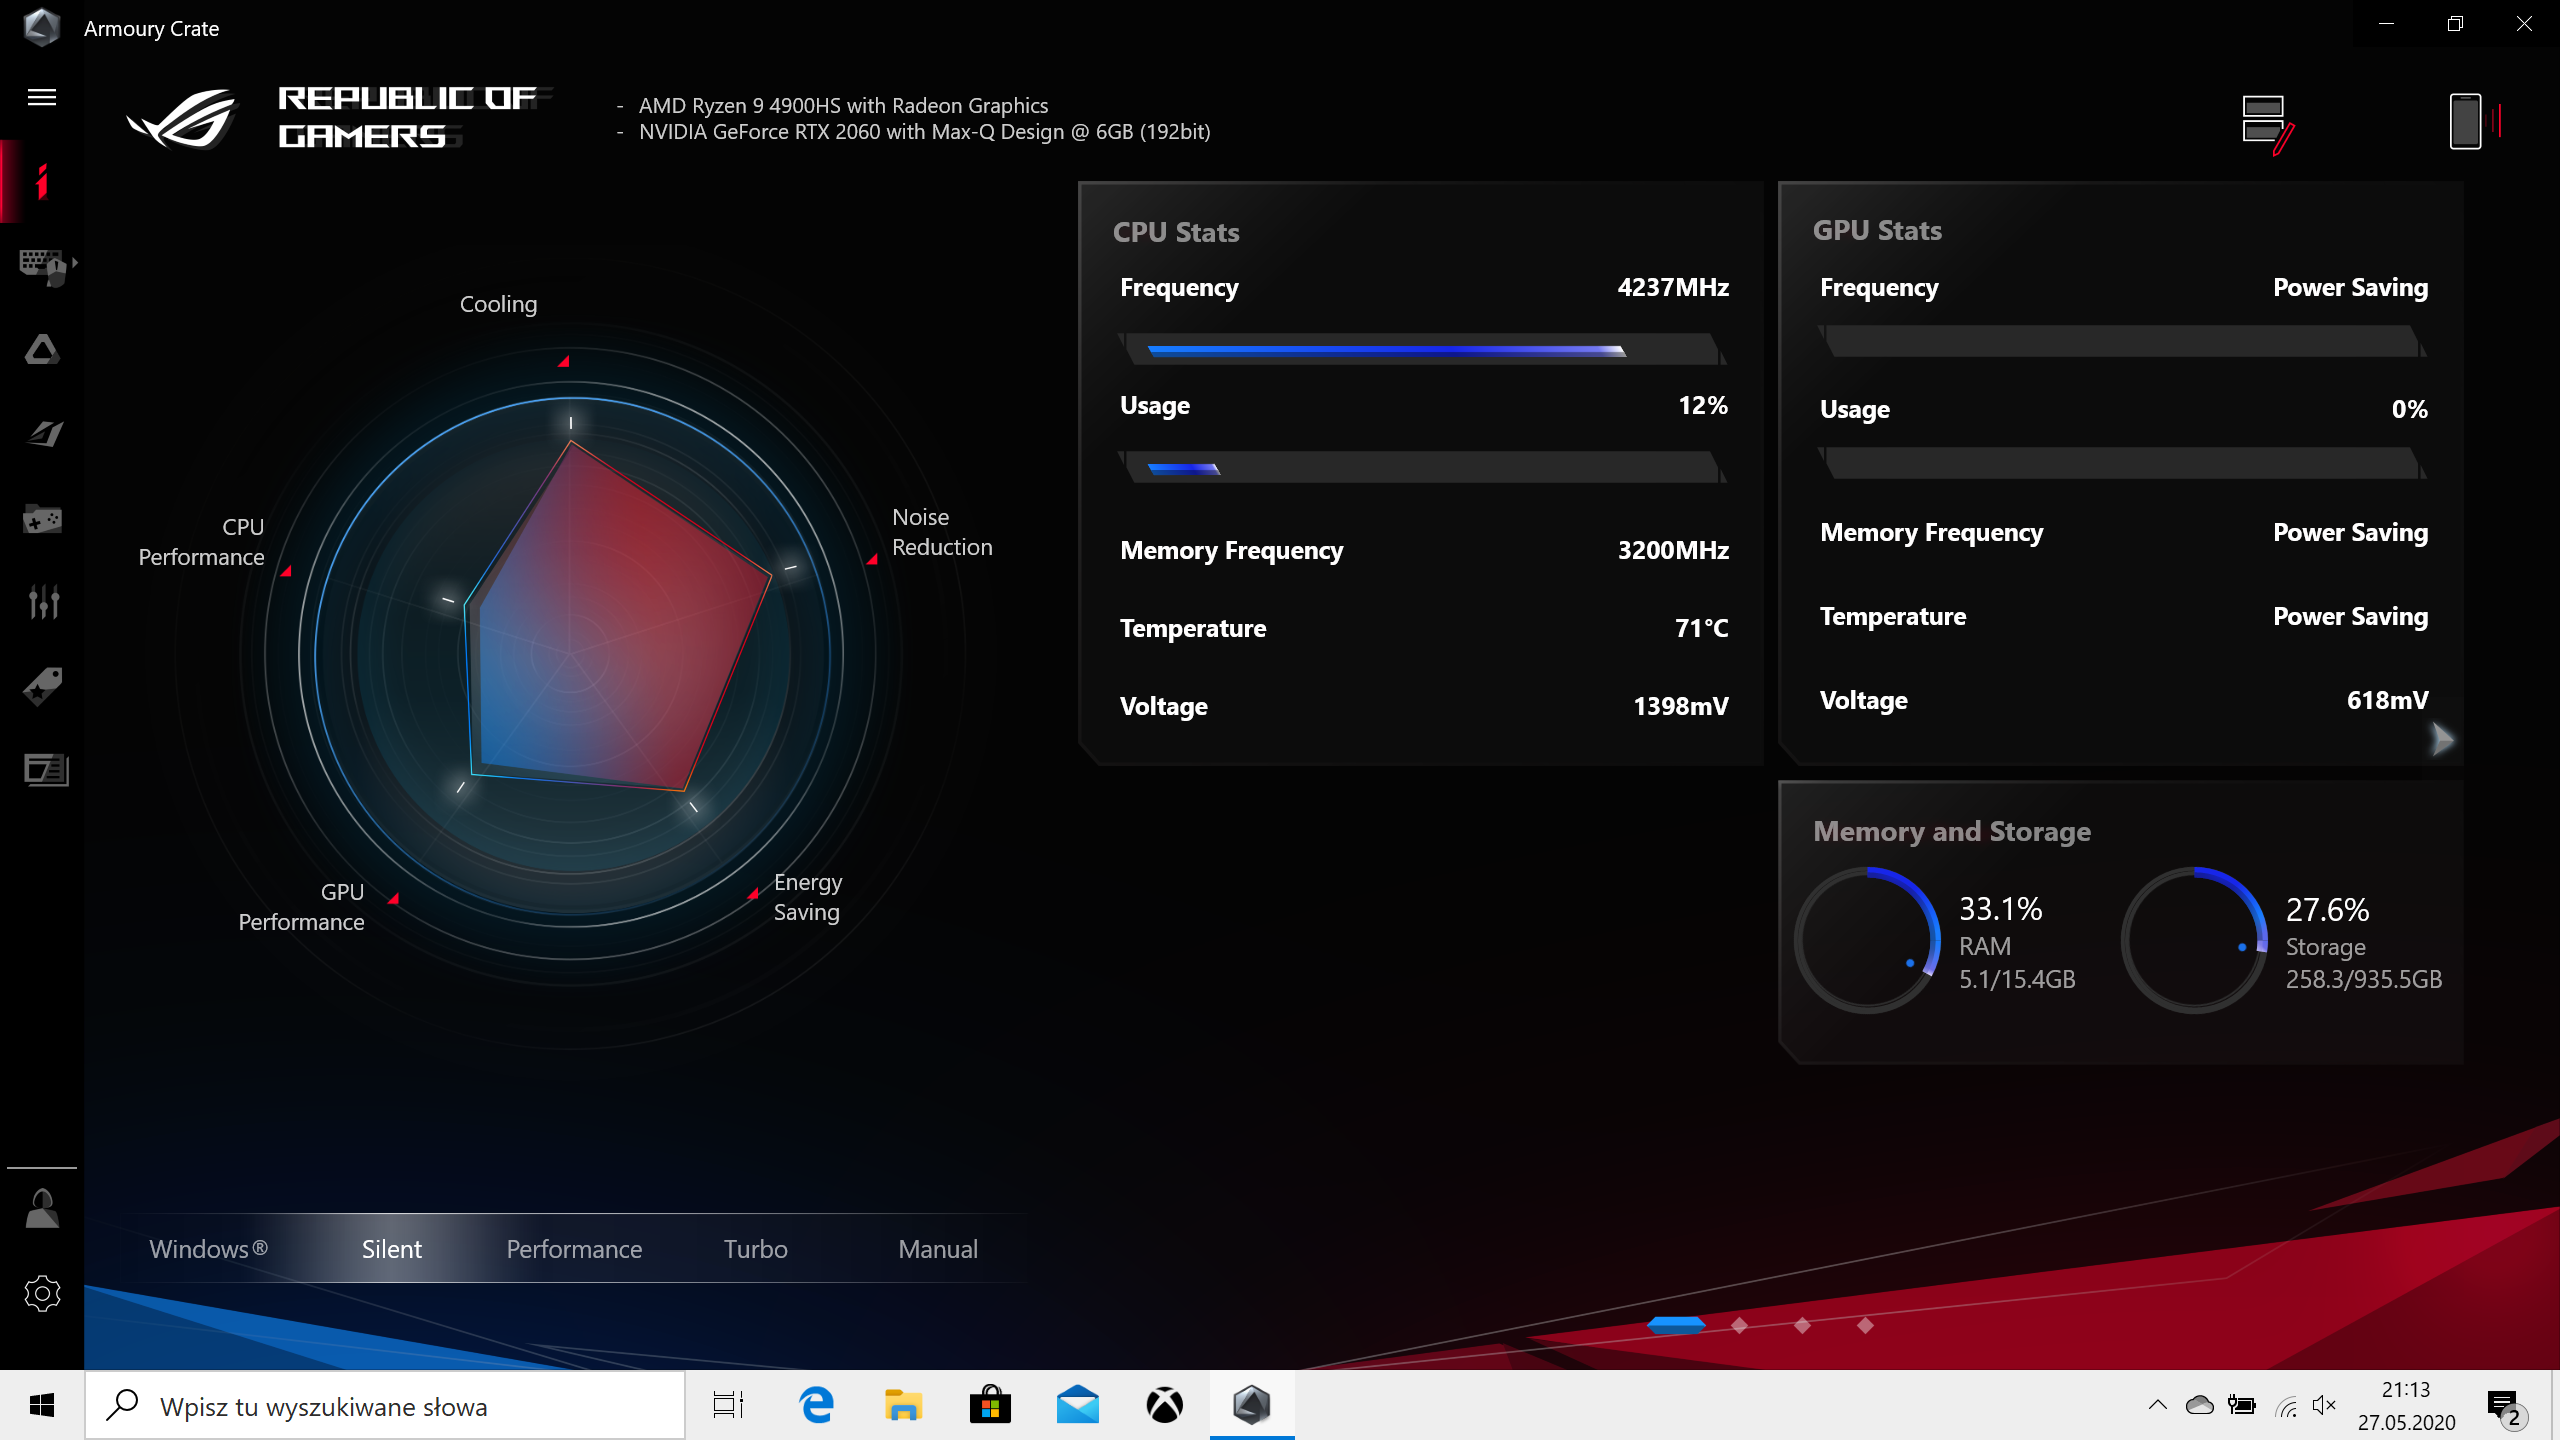Open Armoury Crate settings gear
The height and width of the screenshot is (1440, 2560).
[42, 1294]
